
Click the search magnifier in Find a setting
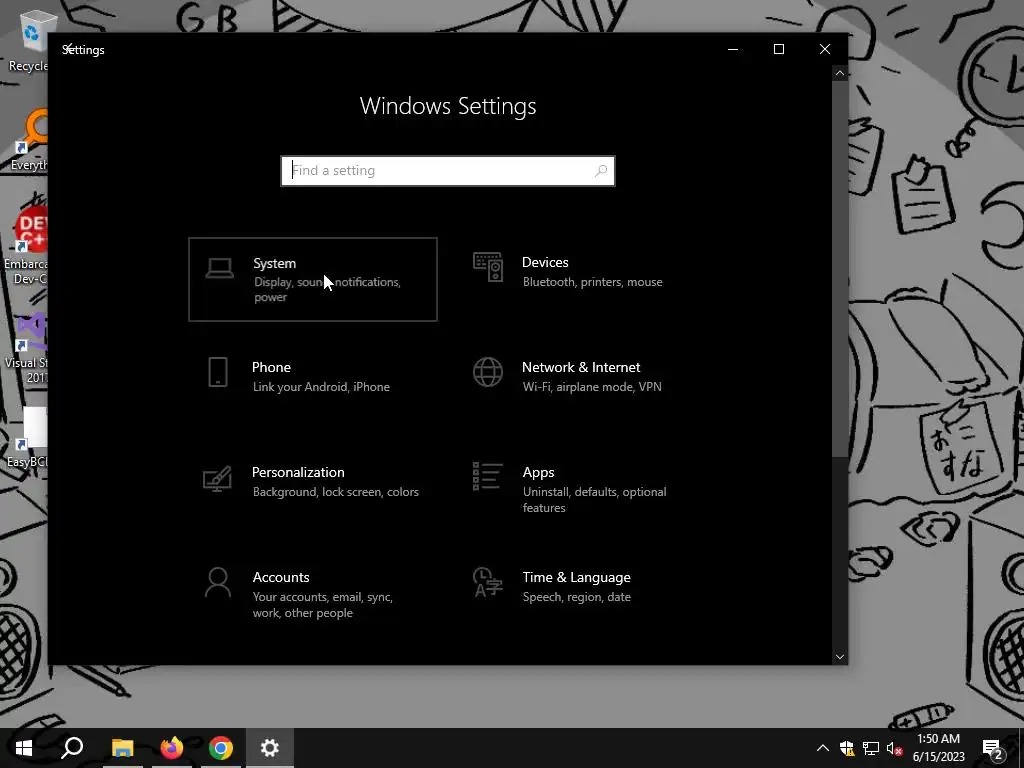(x=601, y=170)
